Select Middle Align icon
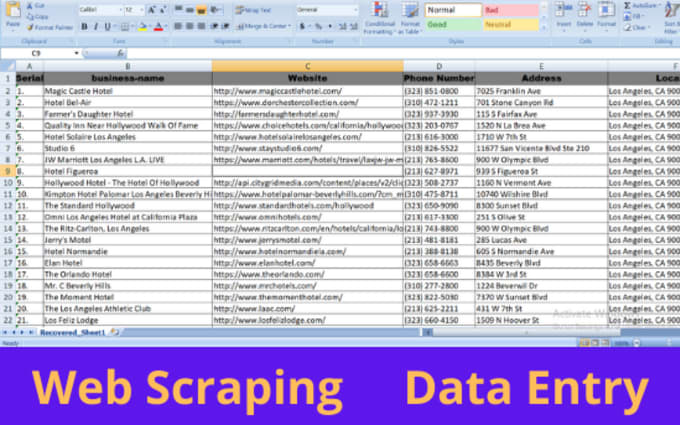680x425 pixels. (x=190, y=10)
